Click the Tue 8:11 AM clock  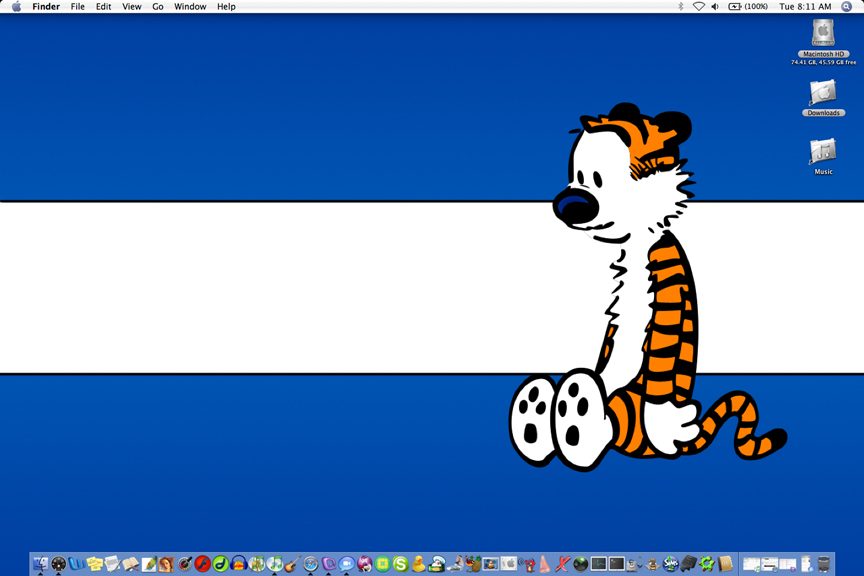point(805,7)
